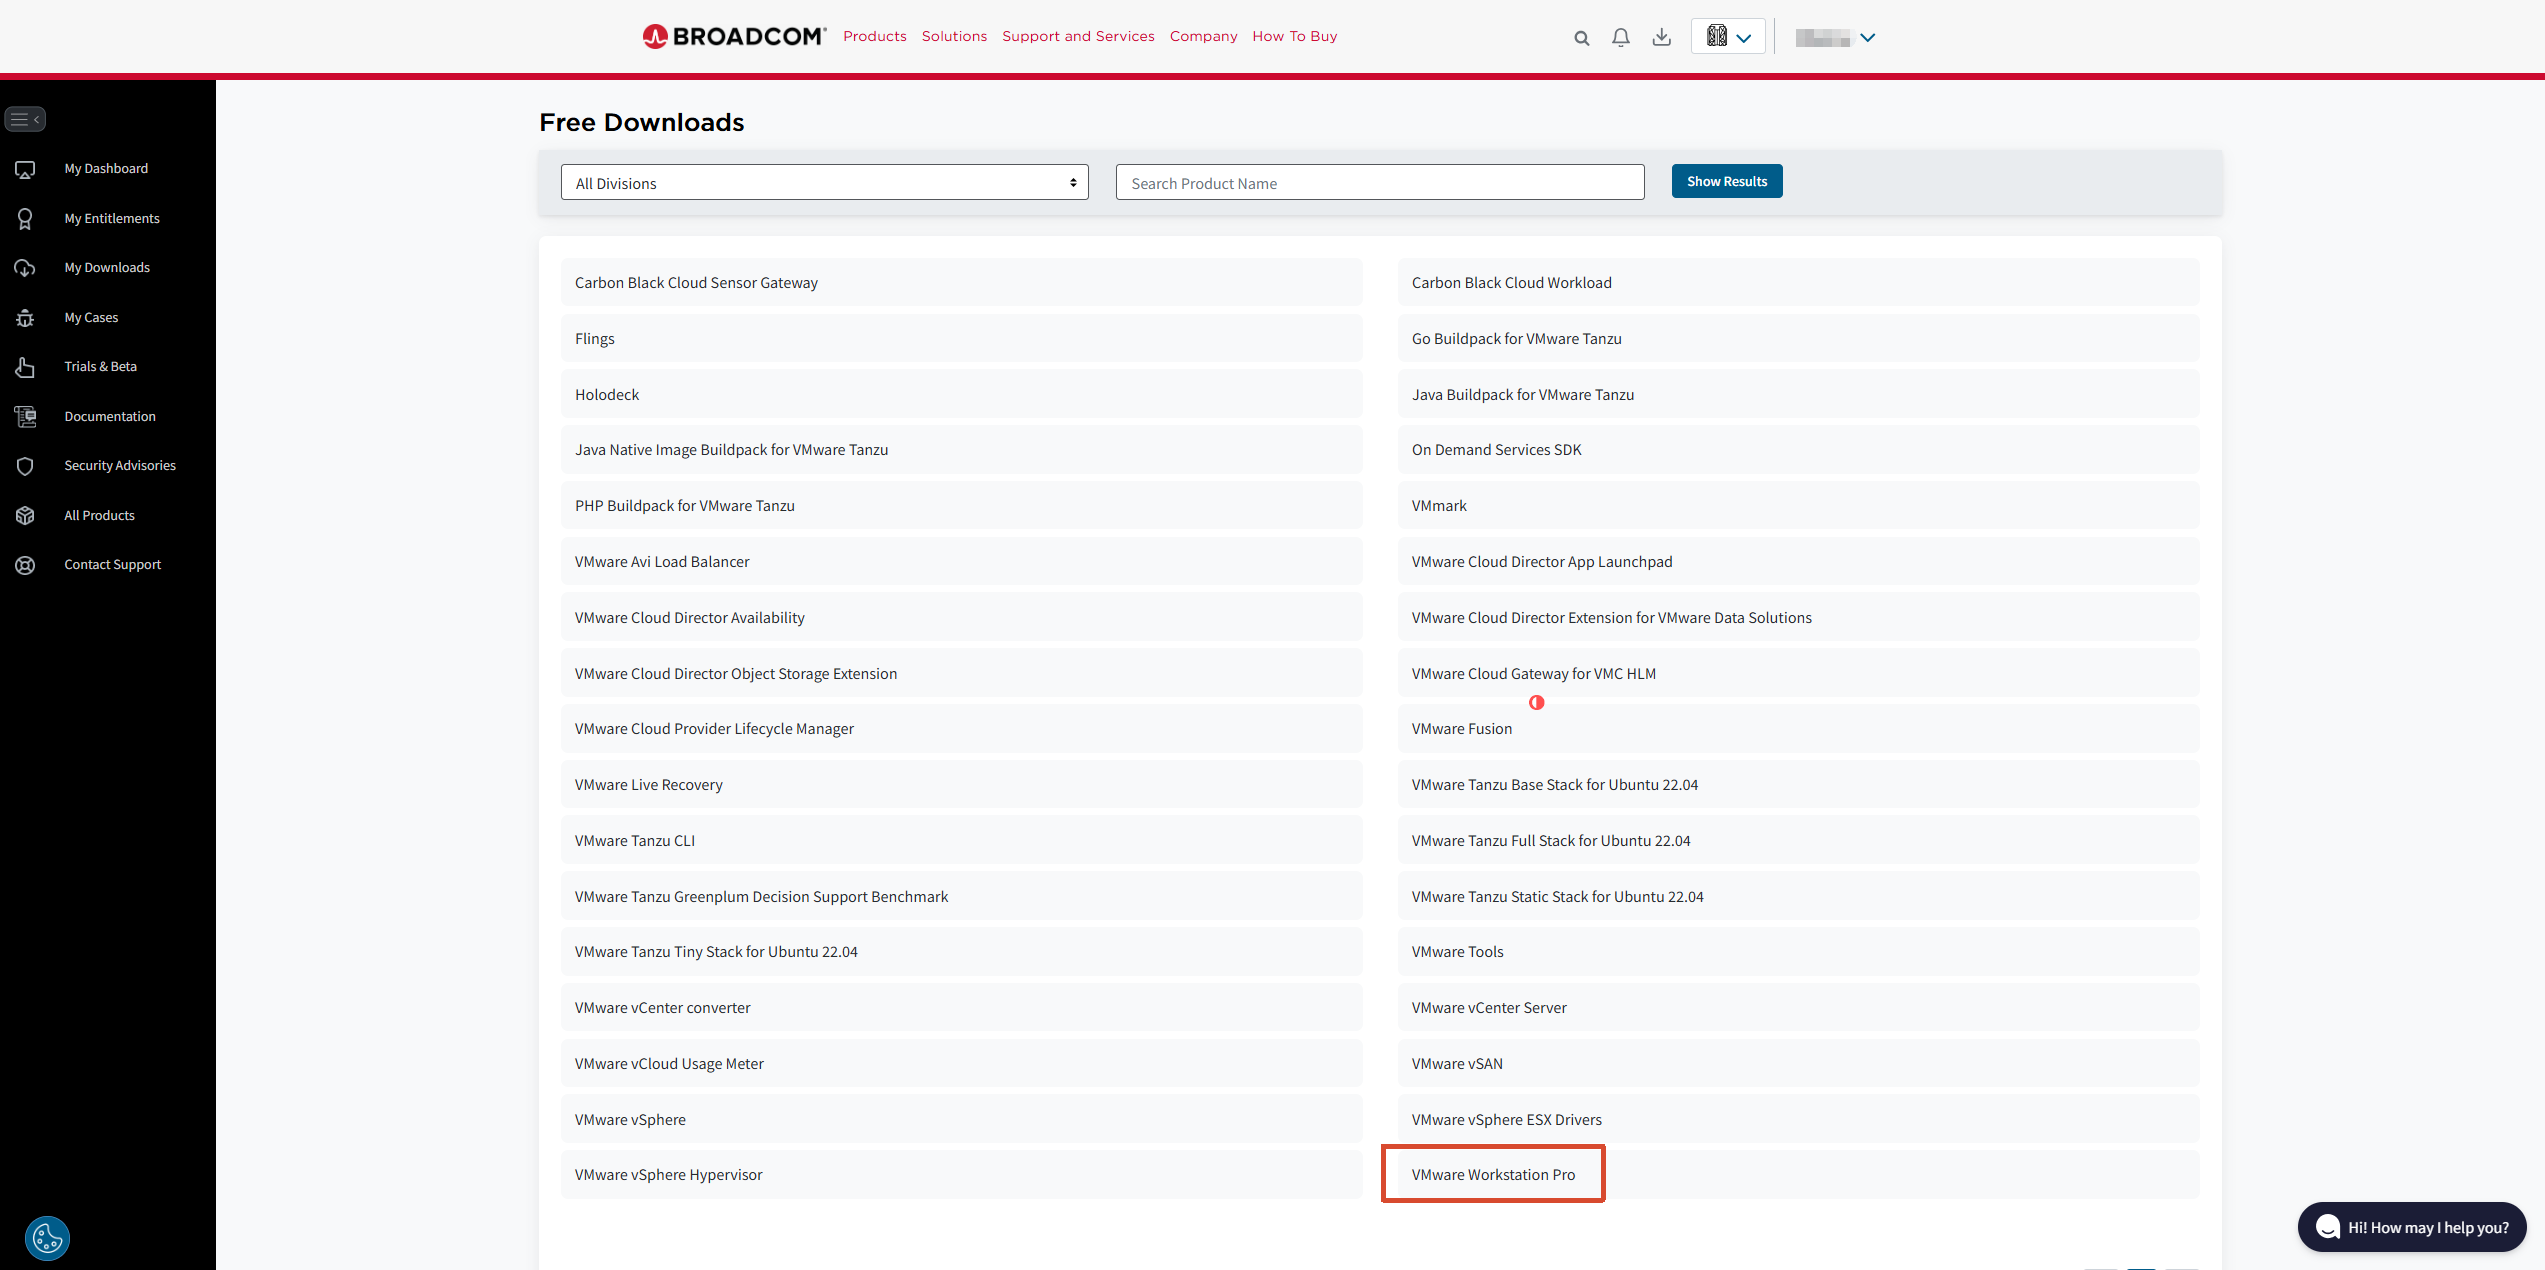Go to My Dashboard
This screenshot has width=2545, height=1270.
click(106, 169)
